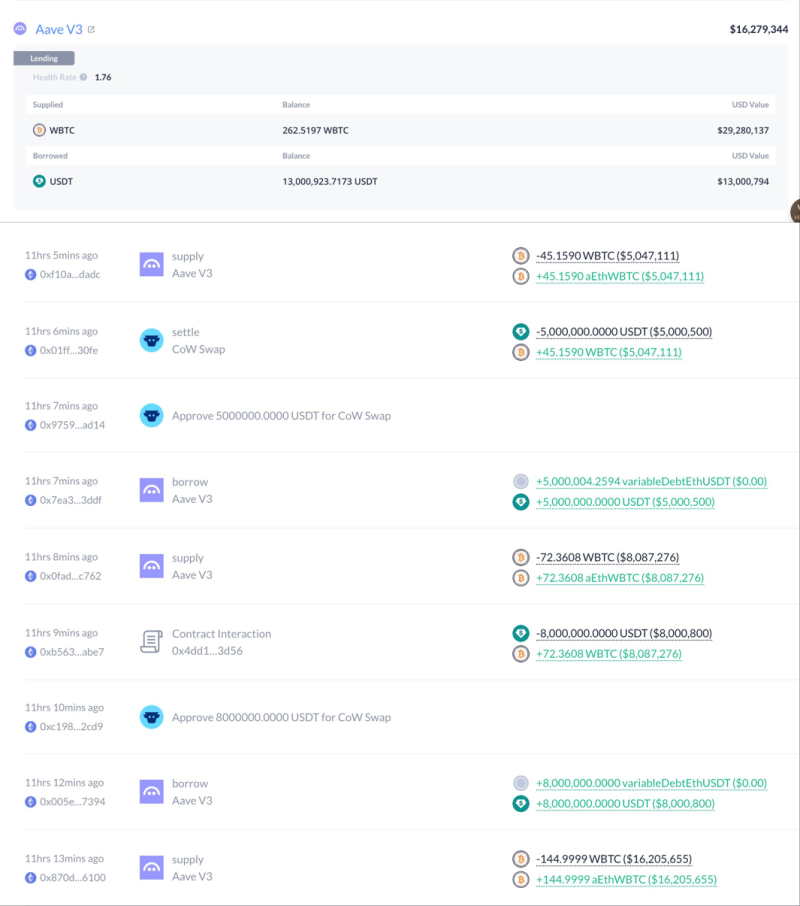Click the Contract Interaction document icon
800x906 pixels.
[x=151, y=642]
